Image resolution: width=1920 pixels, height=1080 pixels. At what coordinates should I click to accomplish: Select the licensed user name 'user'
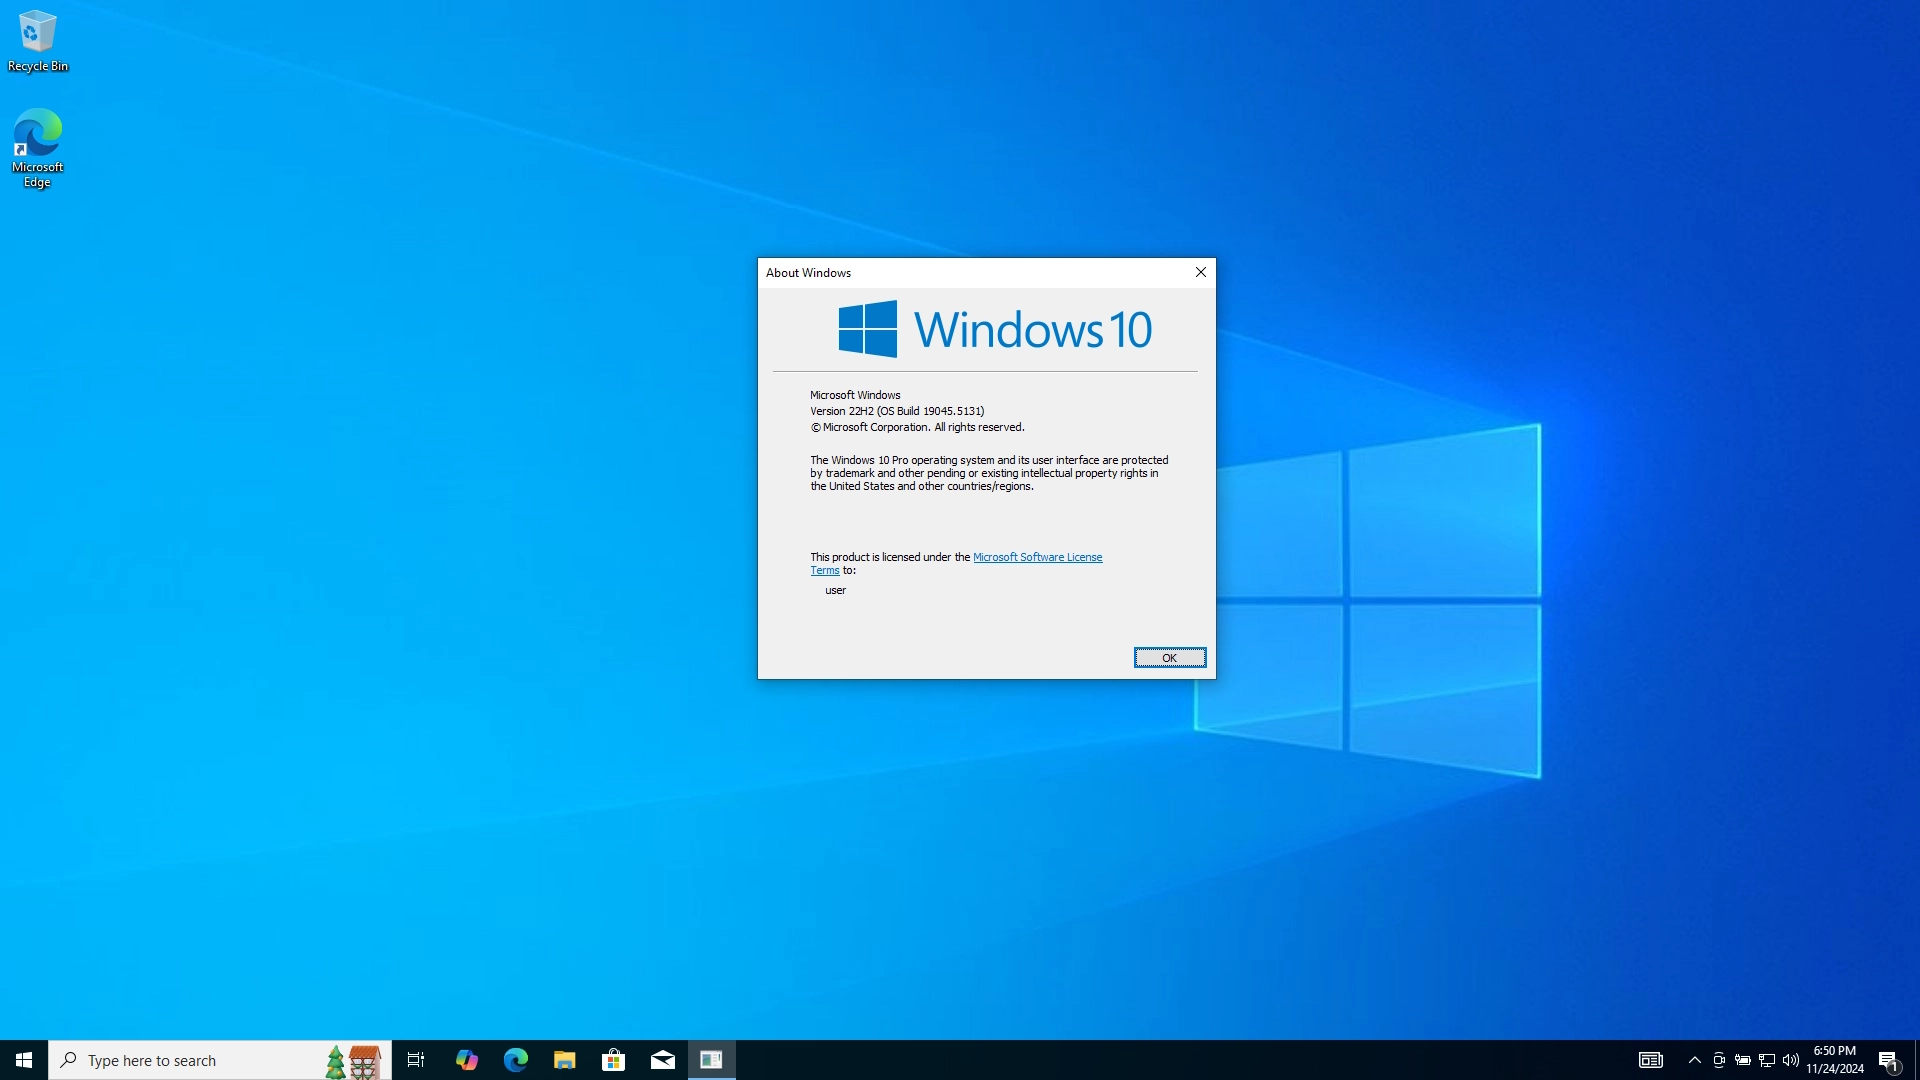click(835, 591)
